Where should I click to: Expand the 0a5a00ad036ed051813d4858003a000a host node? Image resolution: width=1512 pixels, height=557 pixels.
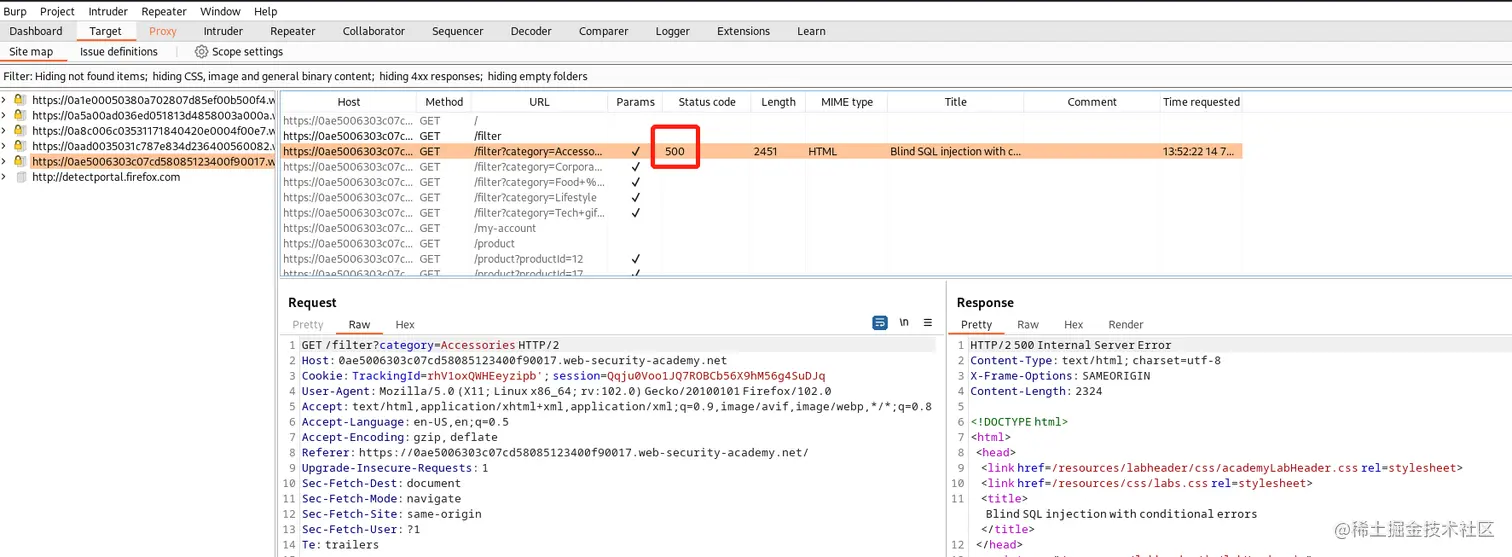pyautogui.click(x=5, y=115)
